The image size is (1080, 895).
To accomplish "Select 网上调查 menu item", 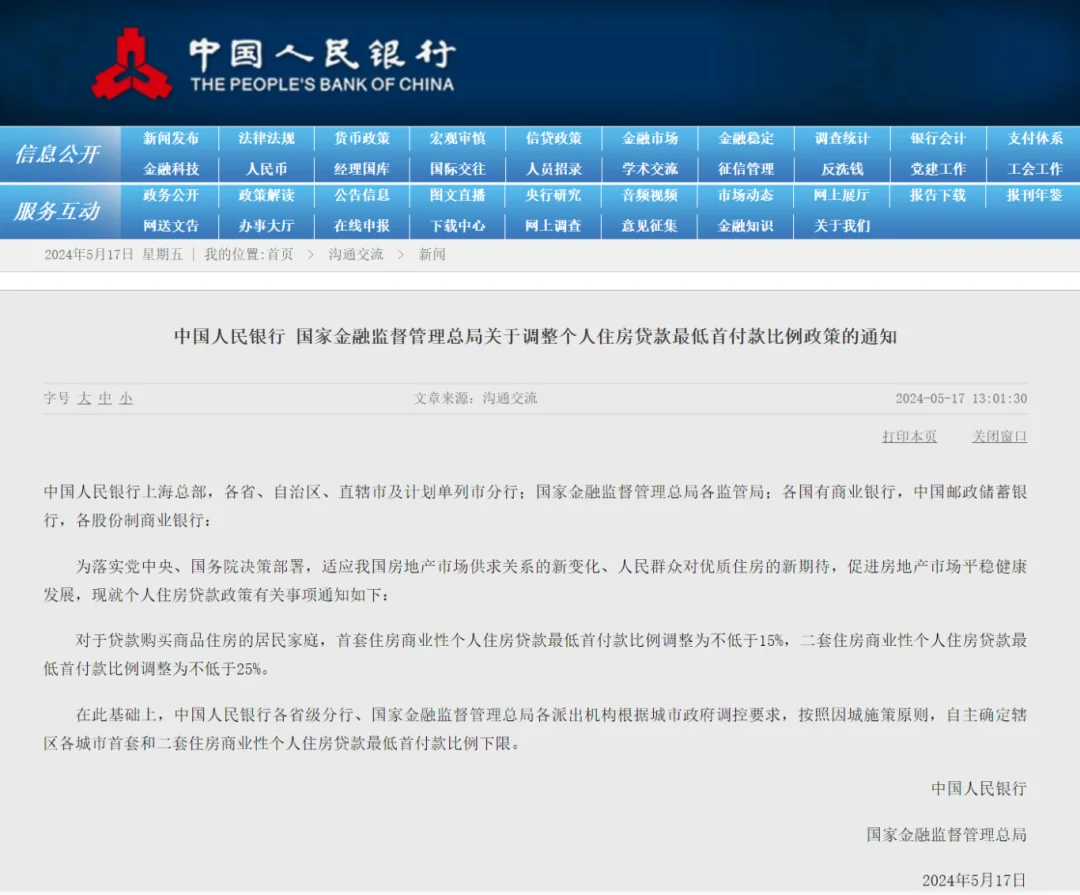I will click(554, 226).
